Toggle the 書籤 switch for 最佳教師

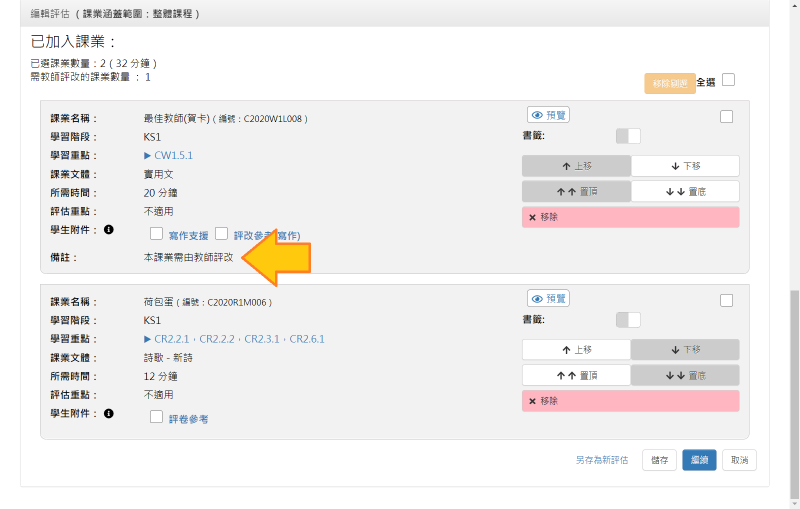point(628,136)
